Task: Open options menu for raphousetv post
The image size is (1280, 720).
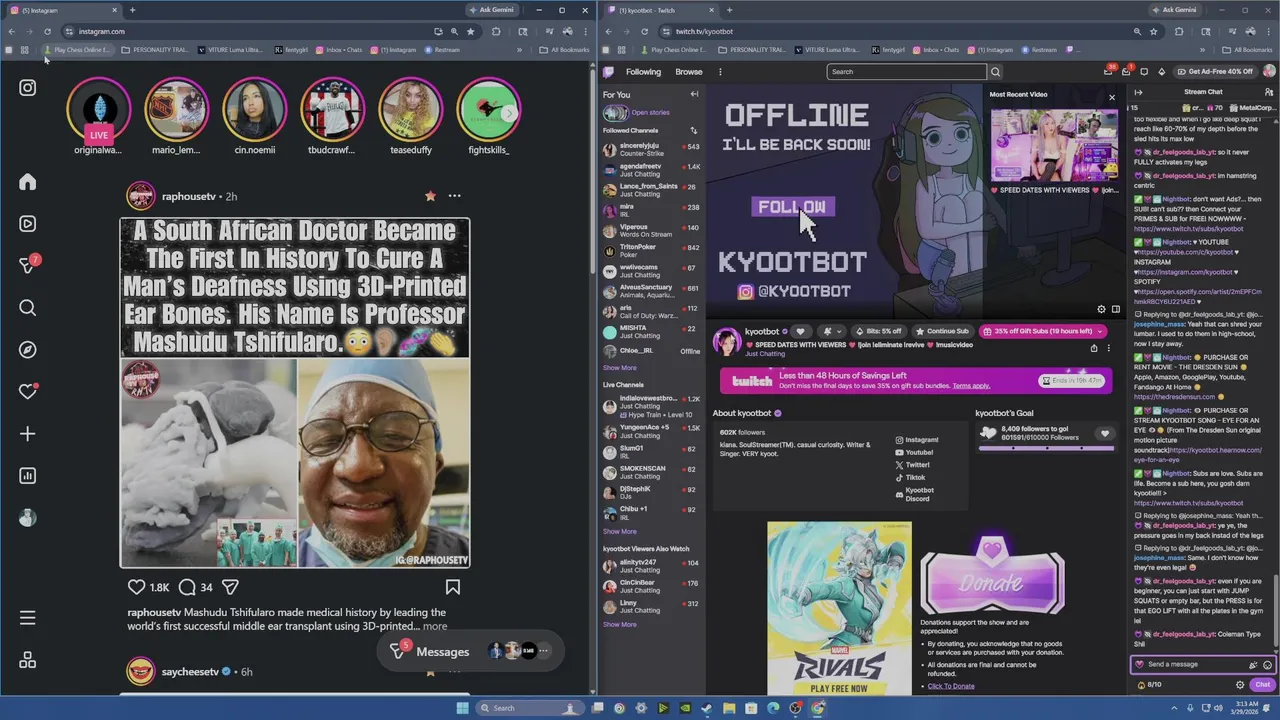Action: 454,196
